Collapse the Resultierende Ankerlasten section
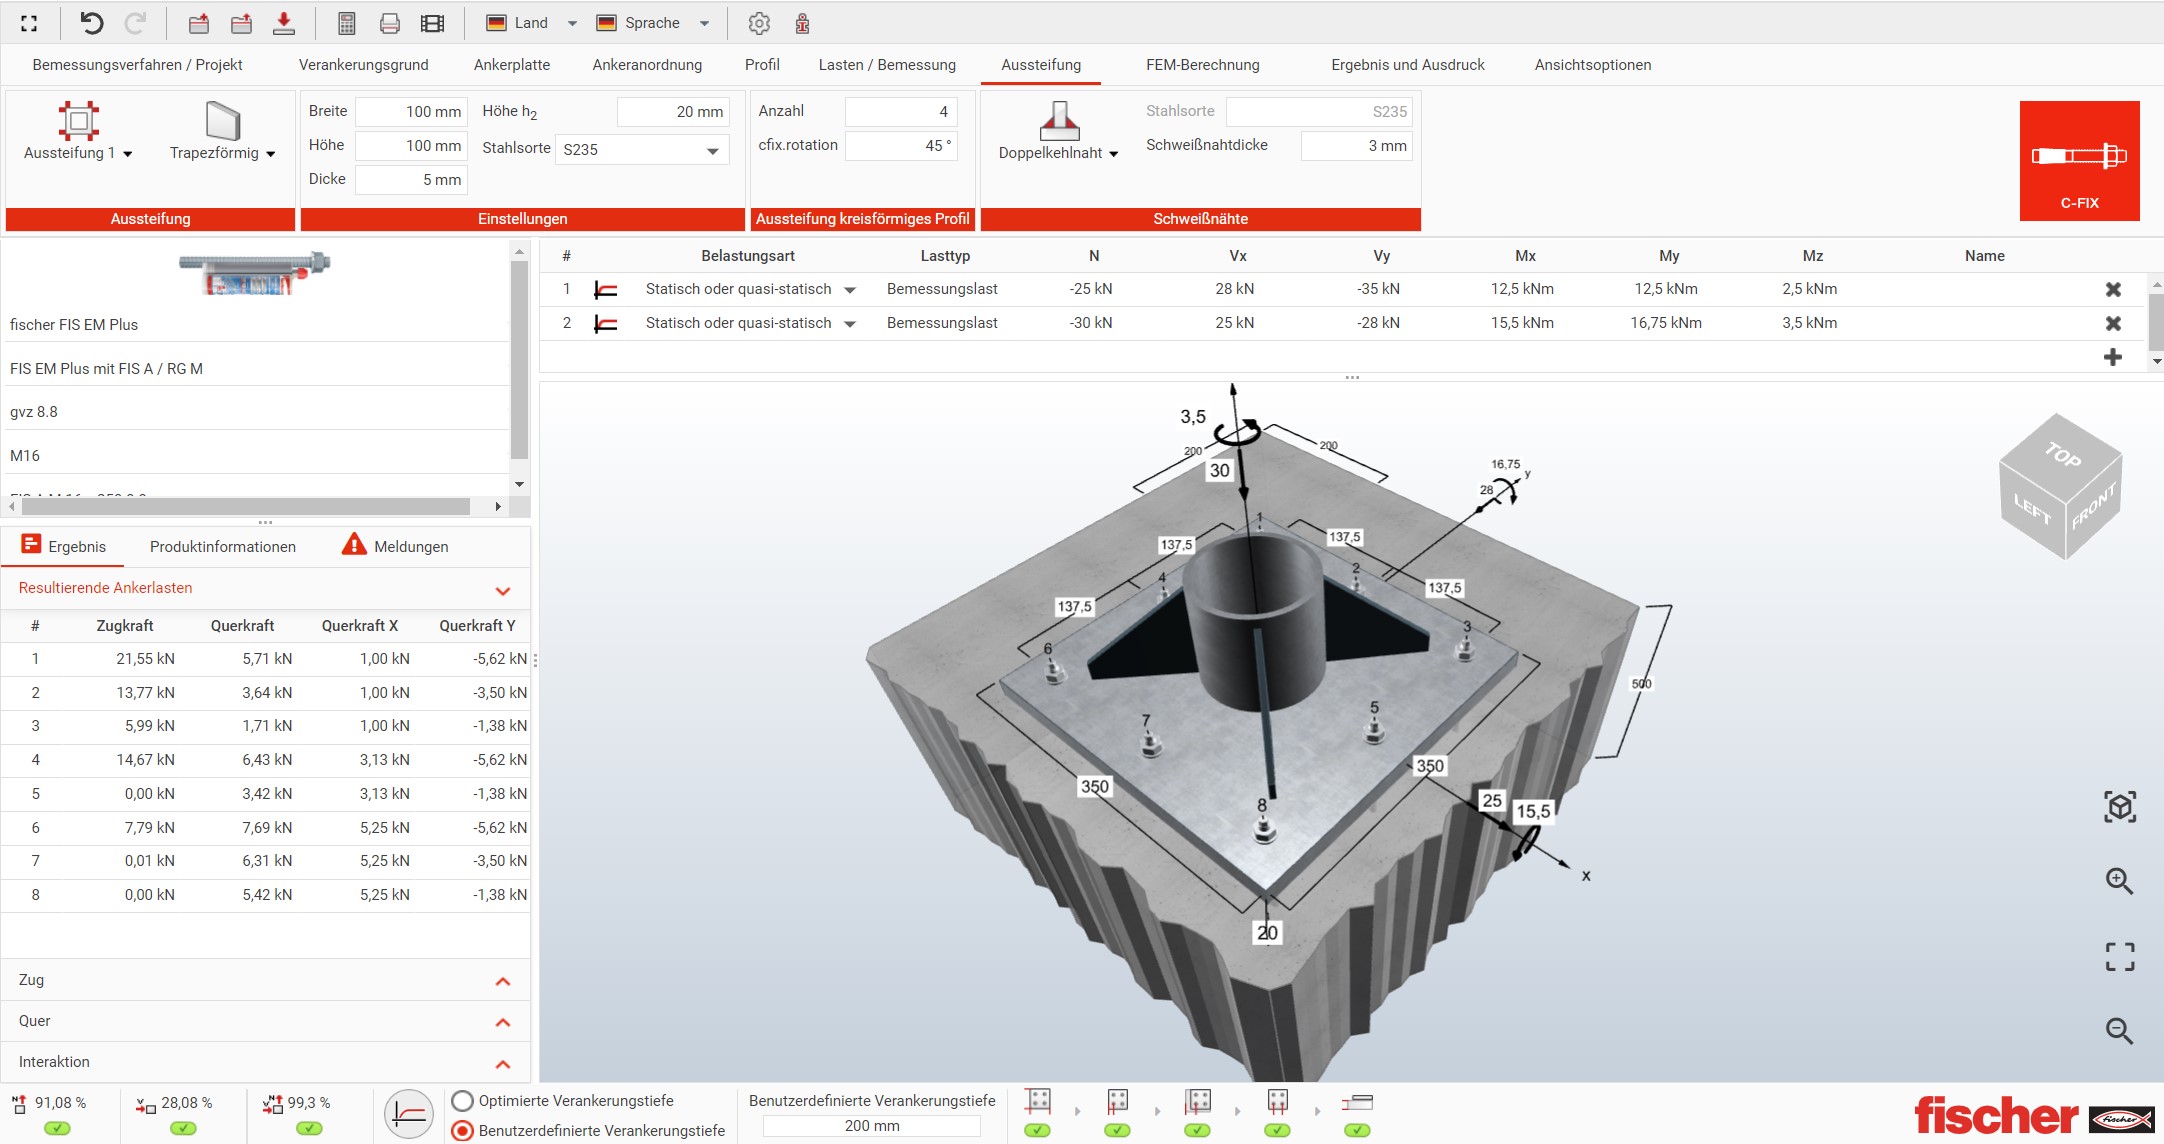 point(503,589)
